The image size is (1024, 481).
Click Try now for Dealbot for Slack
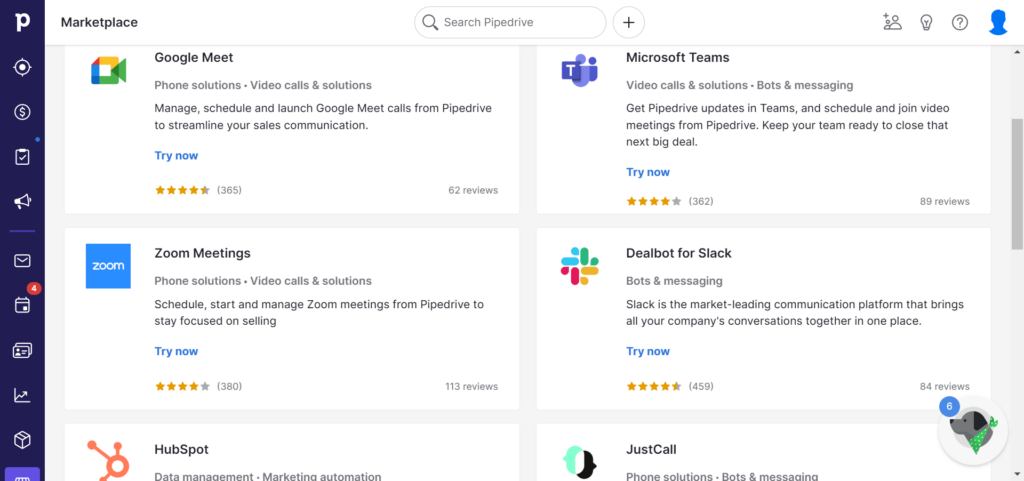click(648, 351)
